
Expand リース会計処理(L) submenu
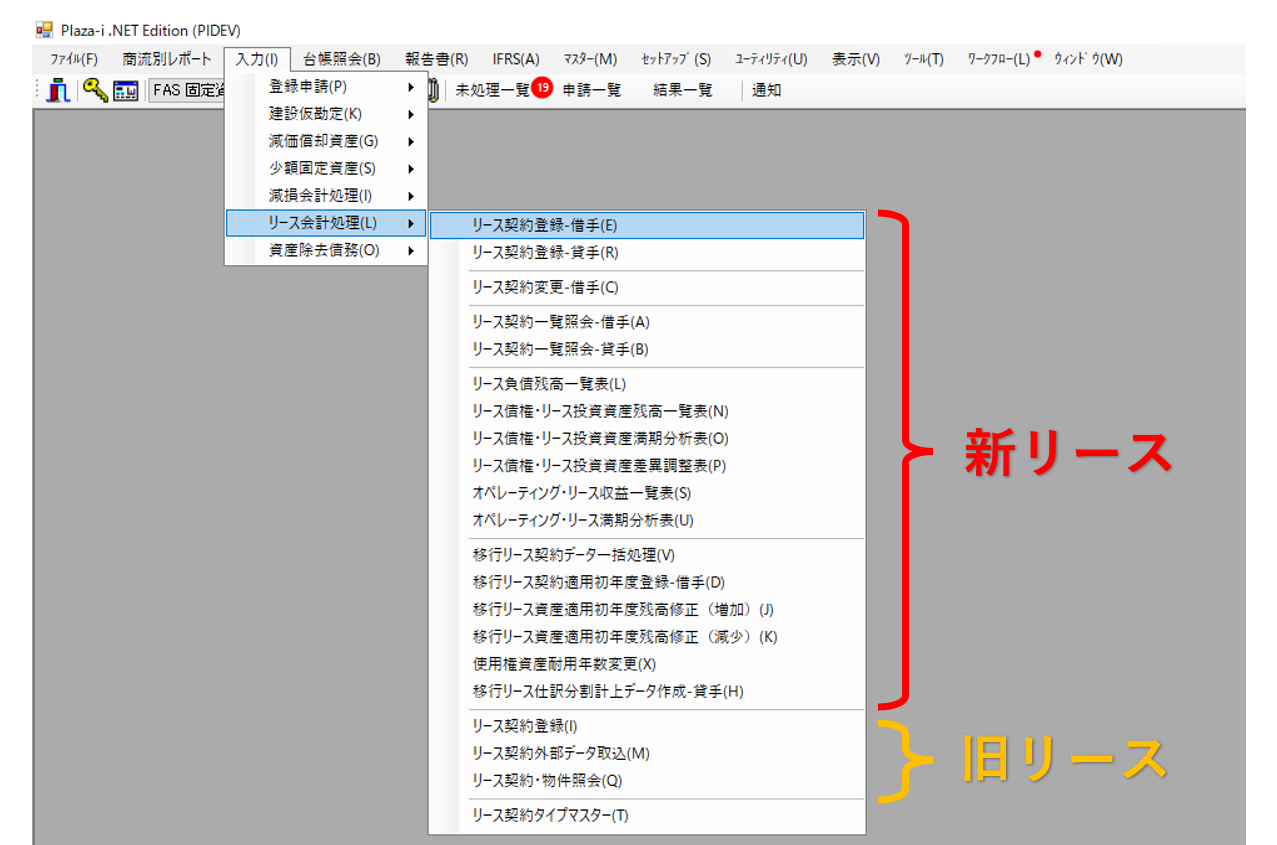[326, 223]
